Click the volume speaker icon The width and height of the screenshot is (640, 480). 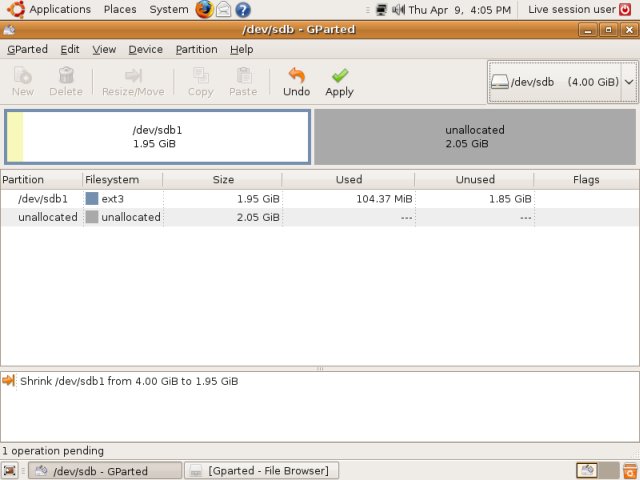tap(398, 9)
